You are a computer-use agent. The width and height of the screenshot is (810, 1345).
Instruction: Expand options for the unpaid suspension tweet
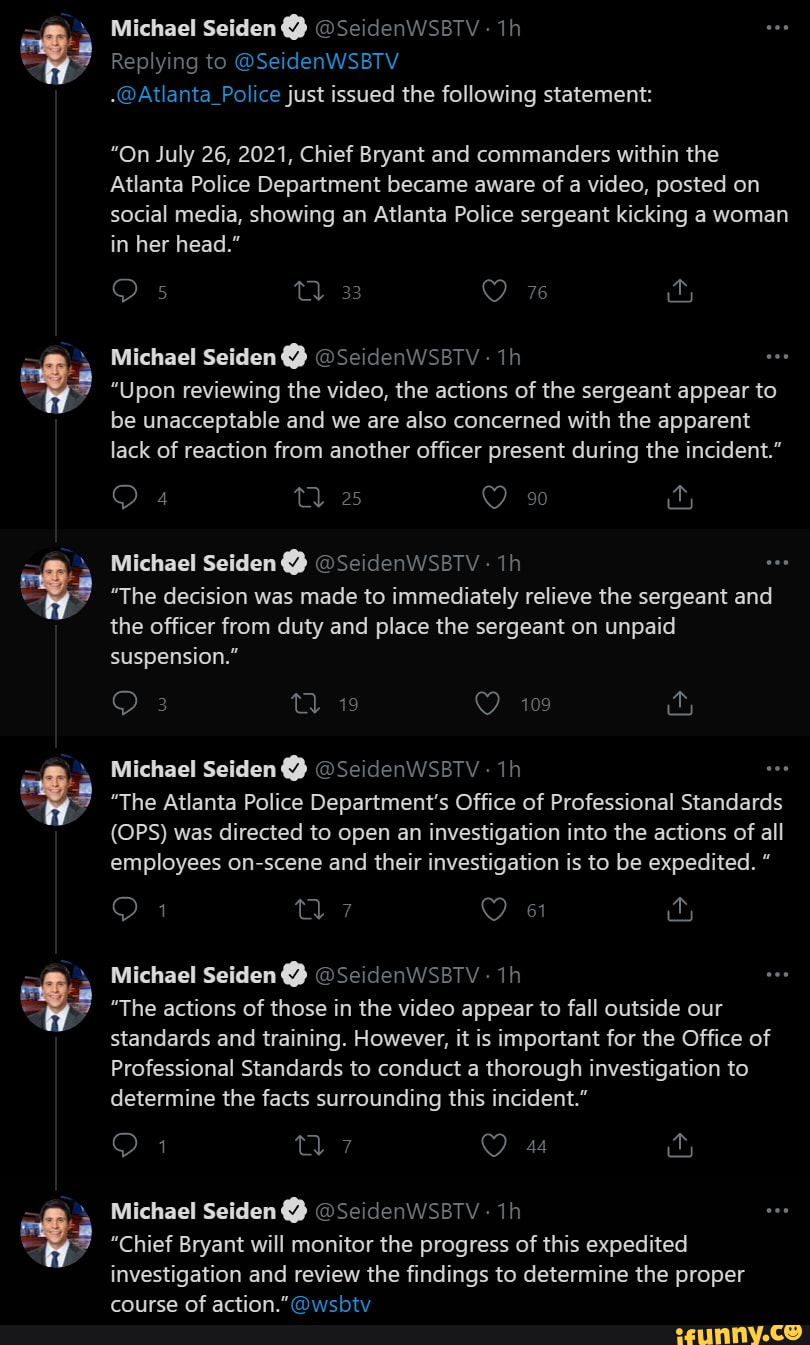click(x=778, y=560)
